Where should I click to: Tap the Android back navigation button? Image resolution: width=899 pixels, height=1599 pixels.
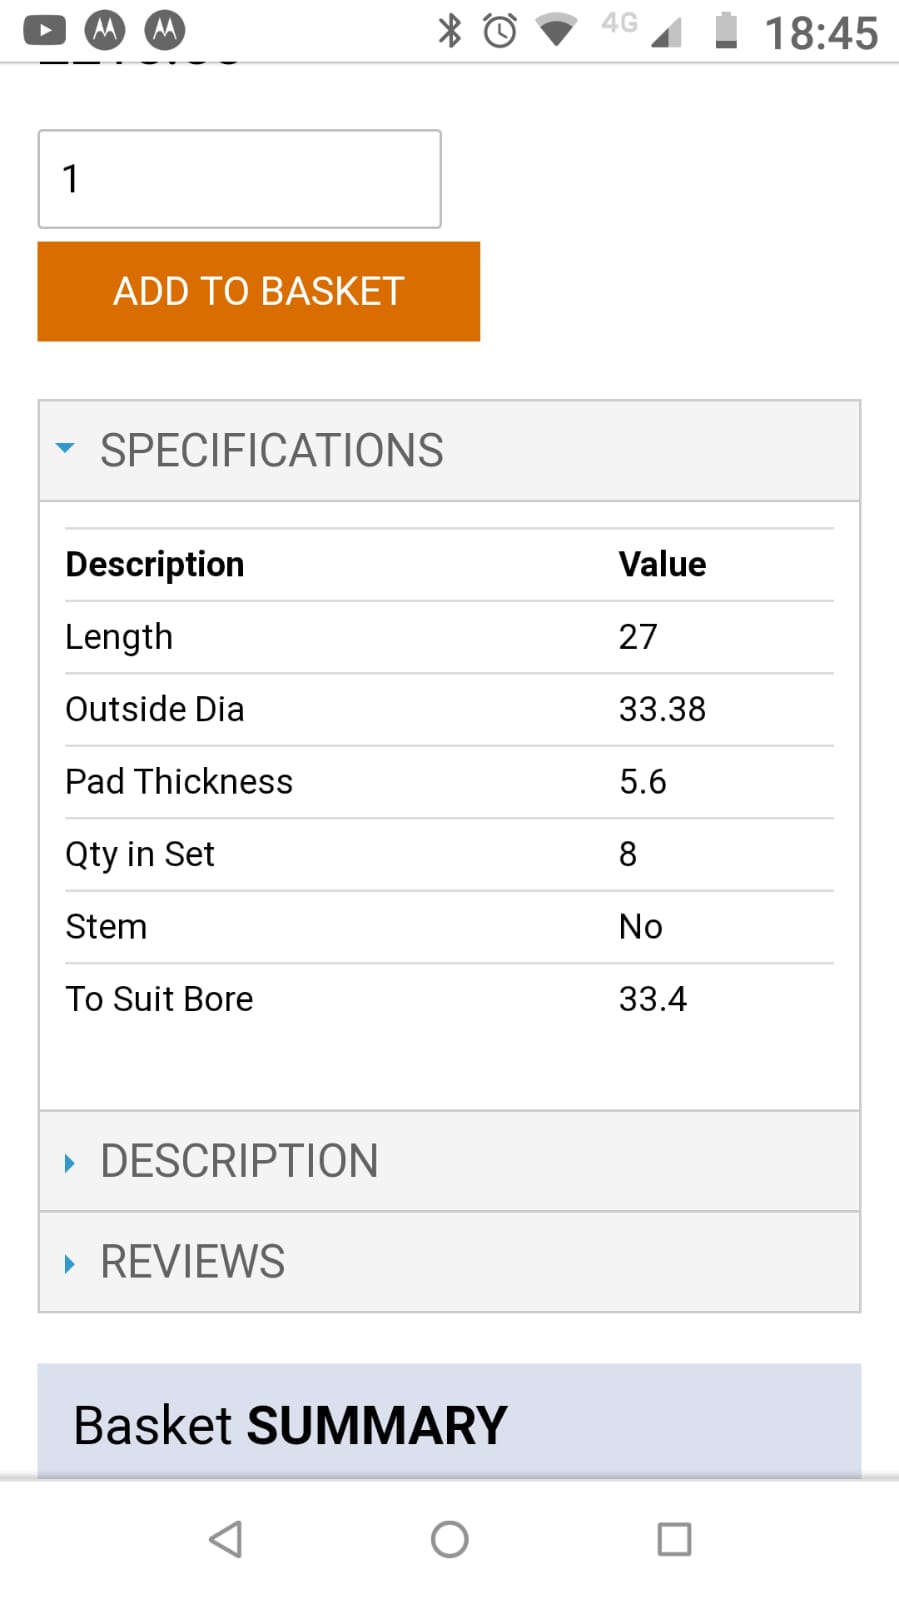coord(226,1539)
